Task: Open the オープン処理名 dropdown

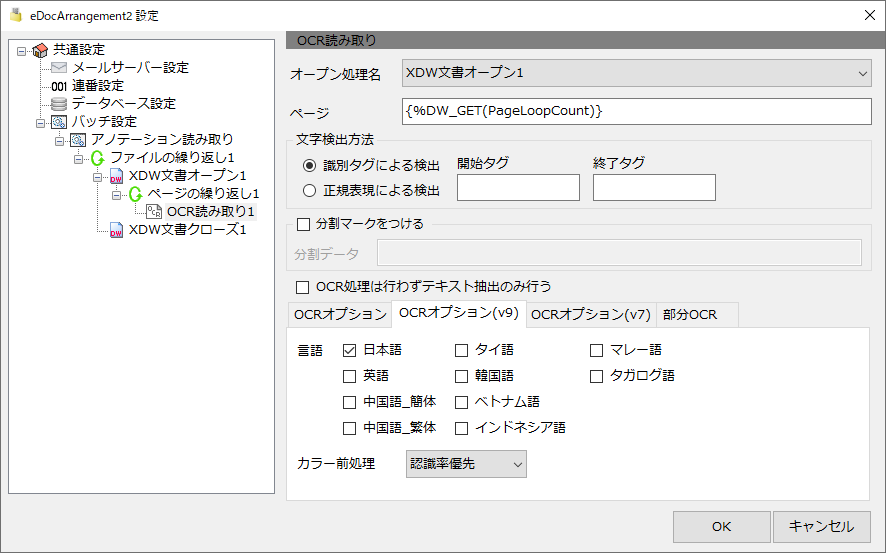Action: point(637,73)
